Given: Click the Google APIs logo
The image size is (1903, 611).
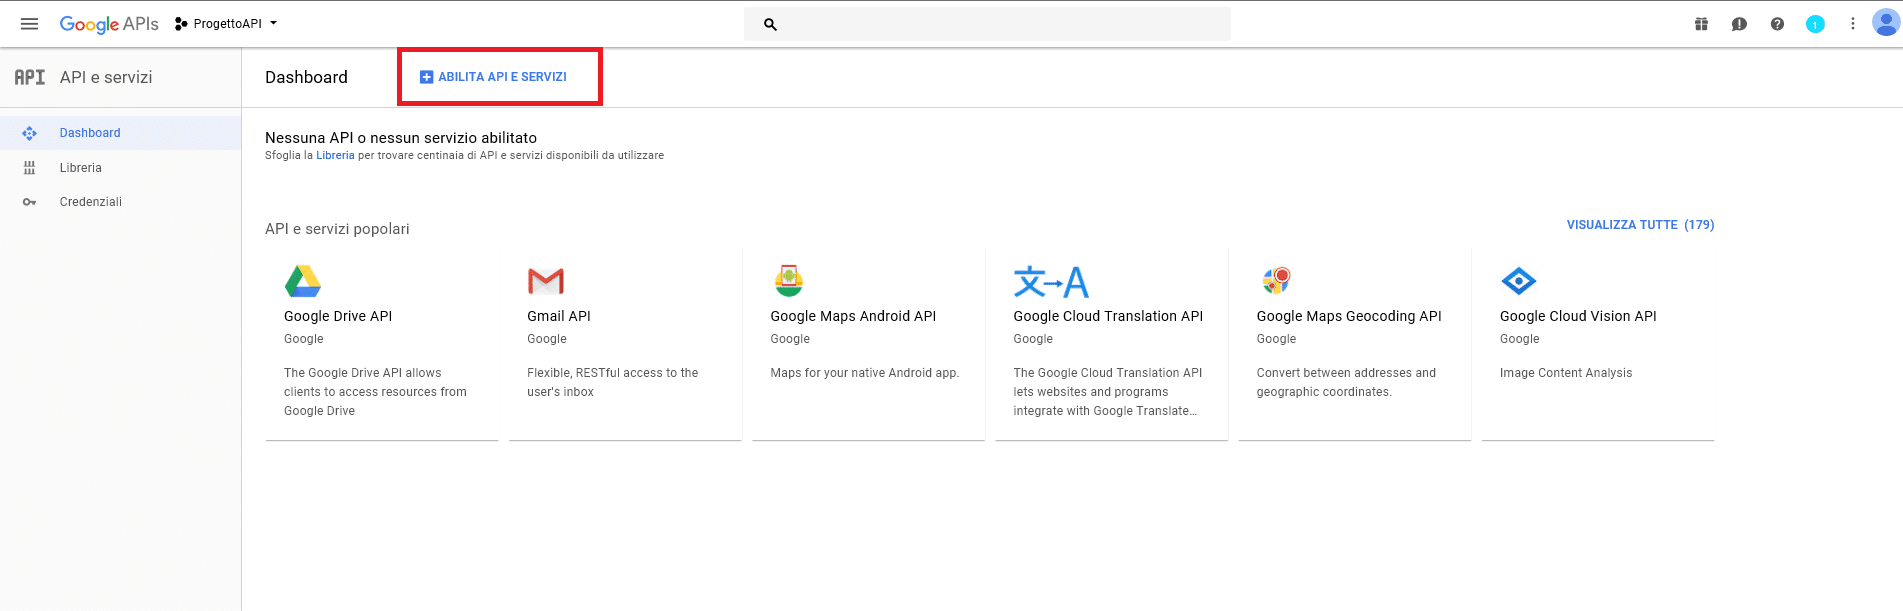Looking at the screenshot, I should (109, 24).
